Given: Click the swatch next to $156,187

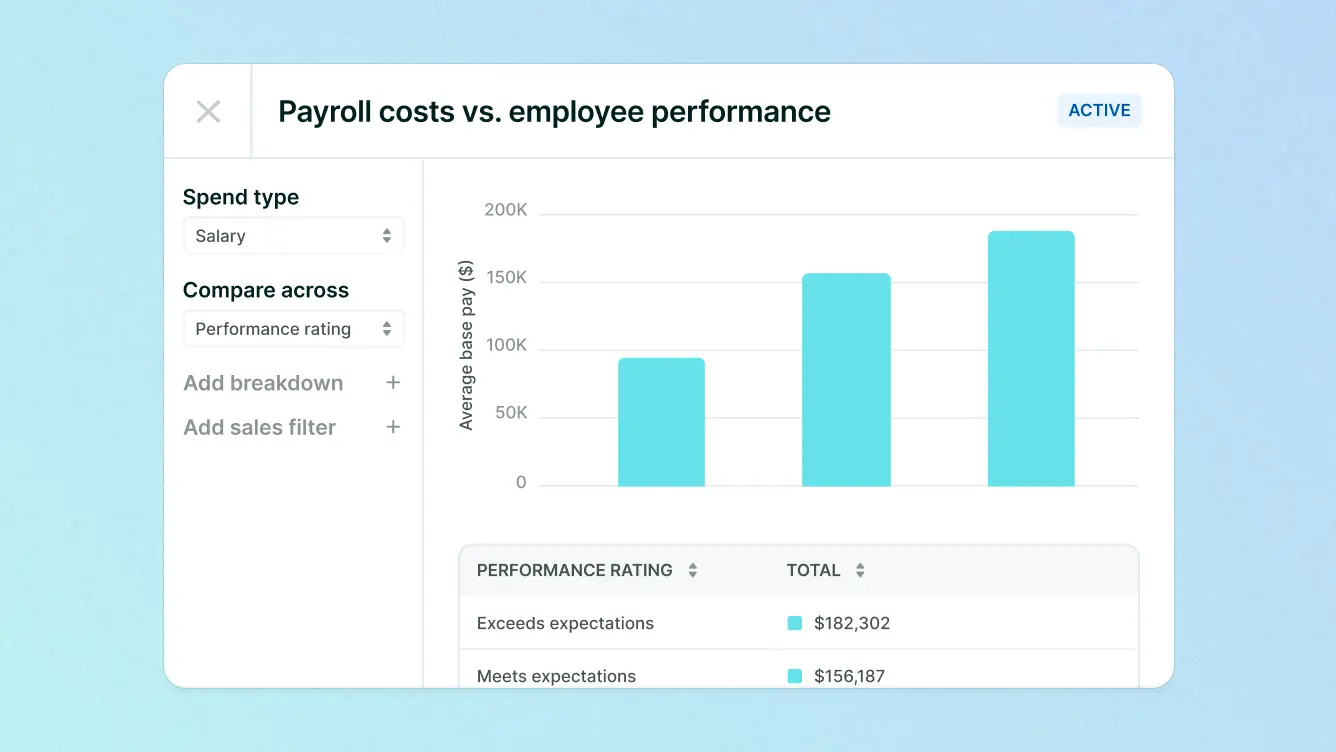Looking at the screenshot, I should pyautogui.click(x=795, y=676).
